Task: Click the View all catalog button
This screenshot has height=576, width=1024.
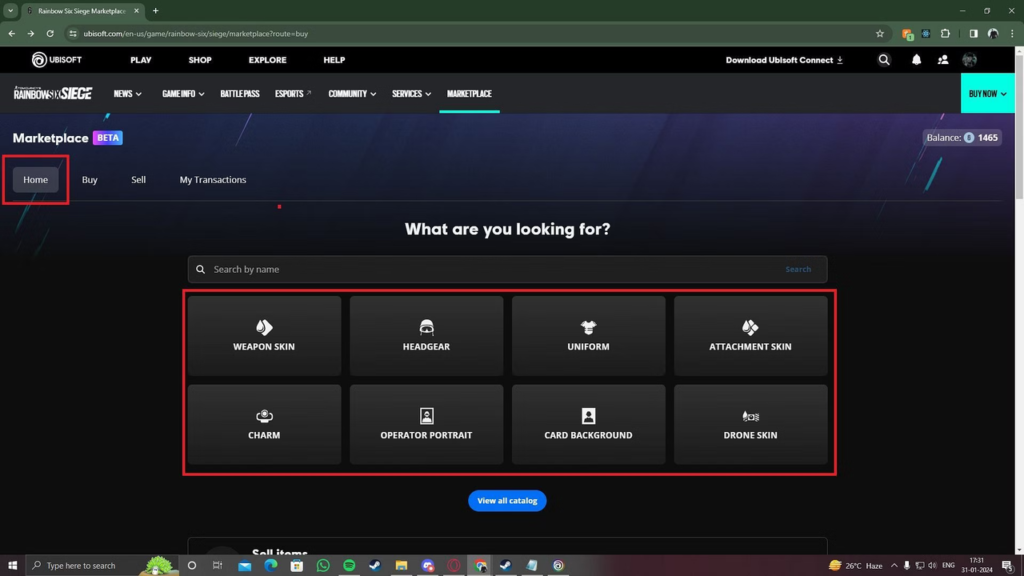Action: pyautogui.click(x=507, y=500)
